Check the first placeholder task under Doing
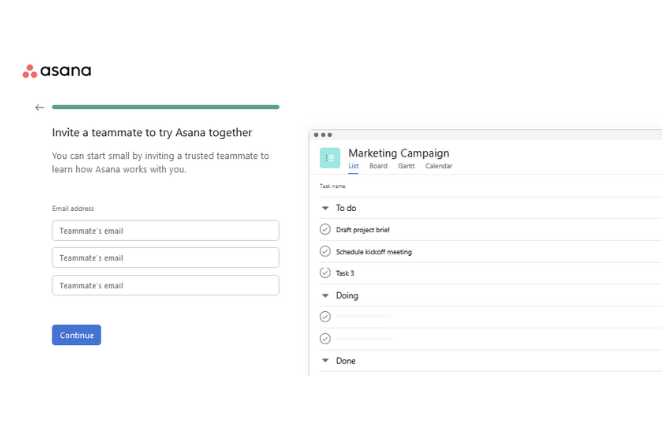Image resolution: width=668 pixels, height=428 pixels. point(325,317)
